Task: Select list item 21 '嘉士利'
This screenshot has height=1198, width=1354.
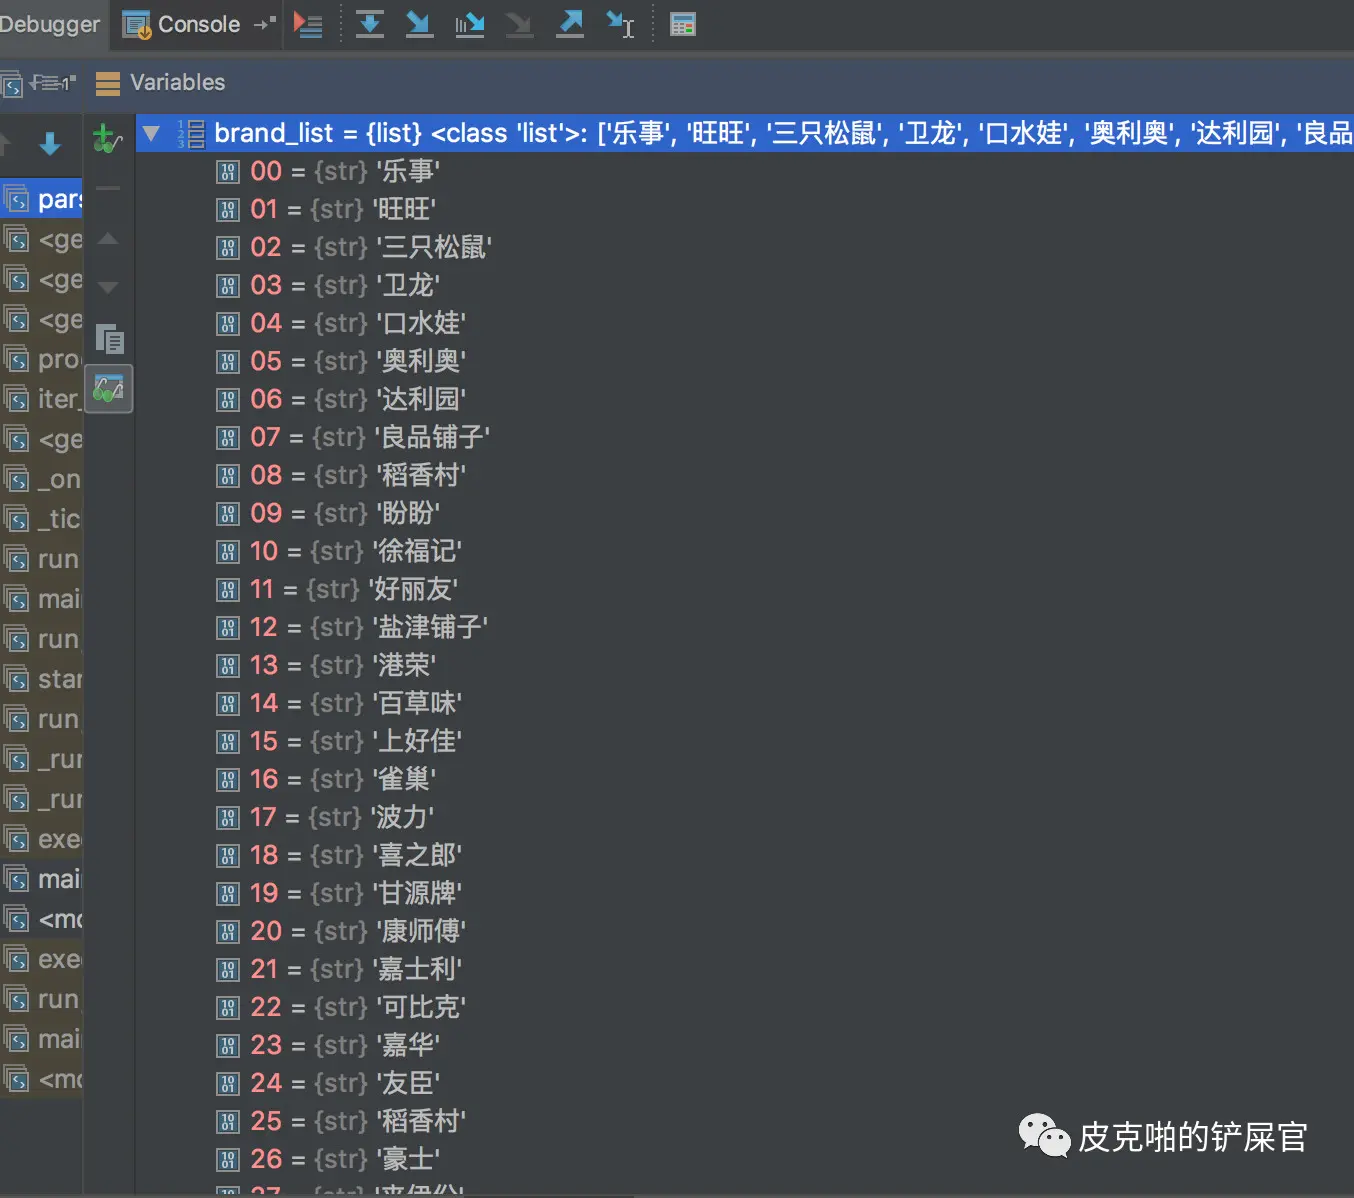Action: (x=744, y=969)
